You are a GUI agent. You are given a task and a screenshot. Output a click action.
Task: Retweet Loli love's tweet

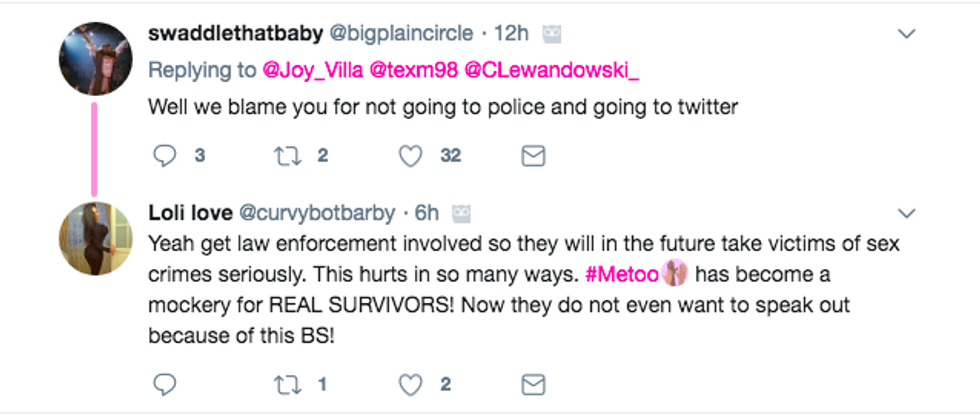[287, 385]
